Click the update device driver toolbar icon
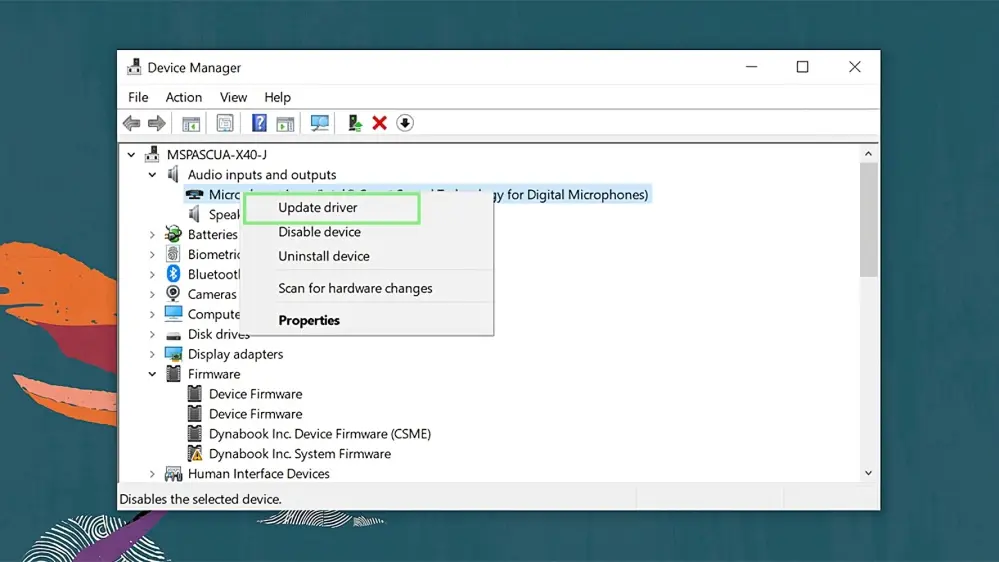 click(x=355, y=123)
